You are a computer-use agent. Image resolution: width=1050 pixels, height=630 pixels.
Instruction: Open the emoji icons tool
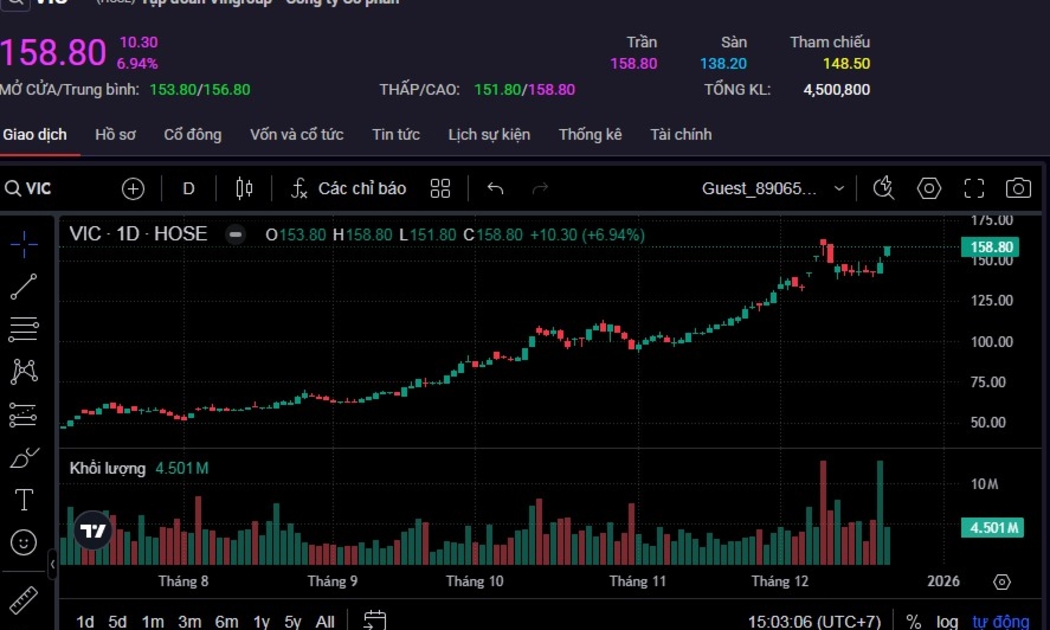coord(24,543)
